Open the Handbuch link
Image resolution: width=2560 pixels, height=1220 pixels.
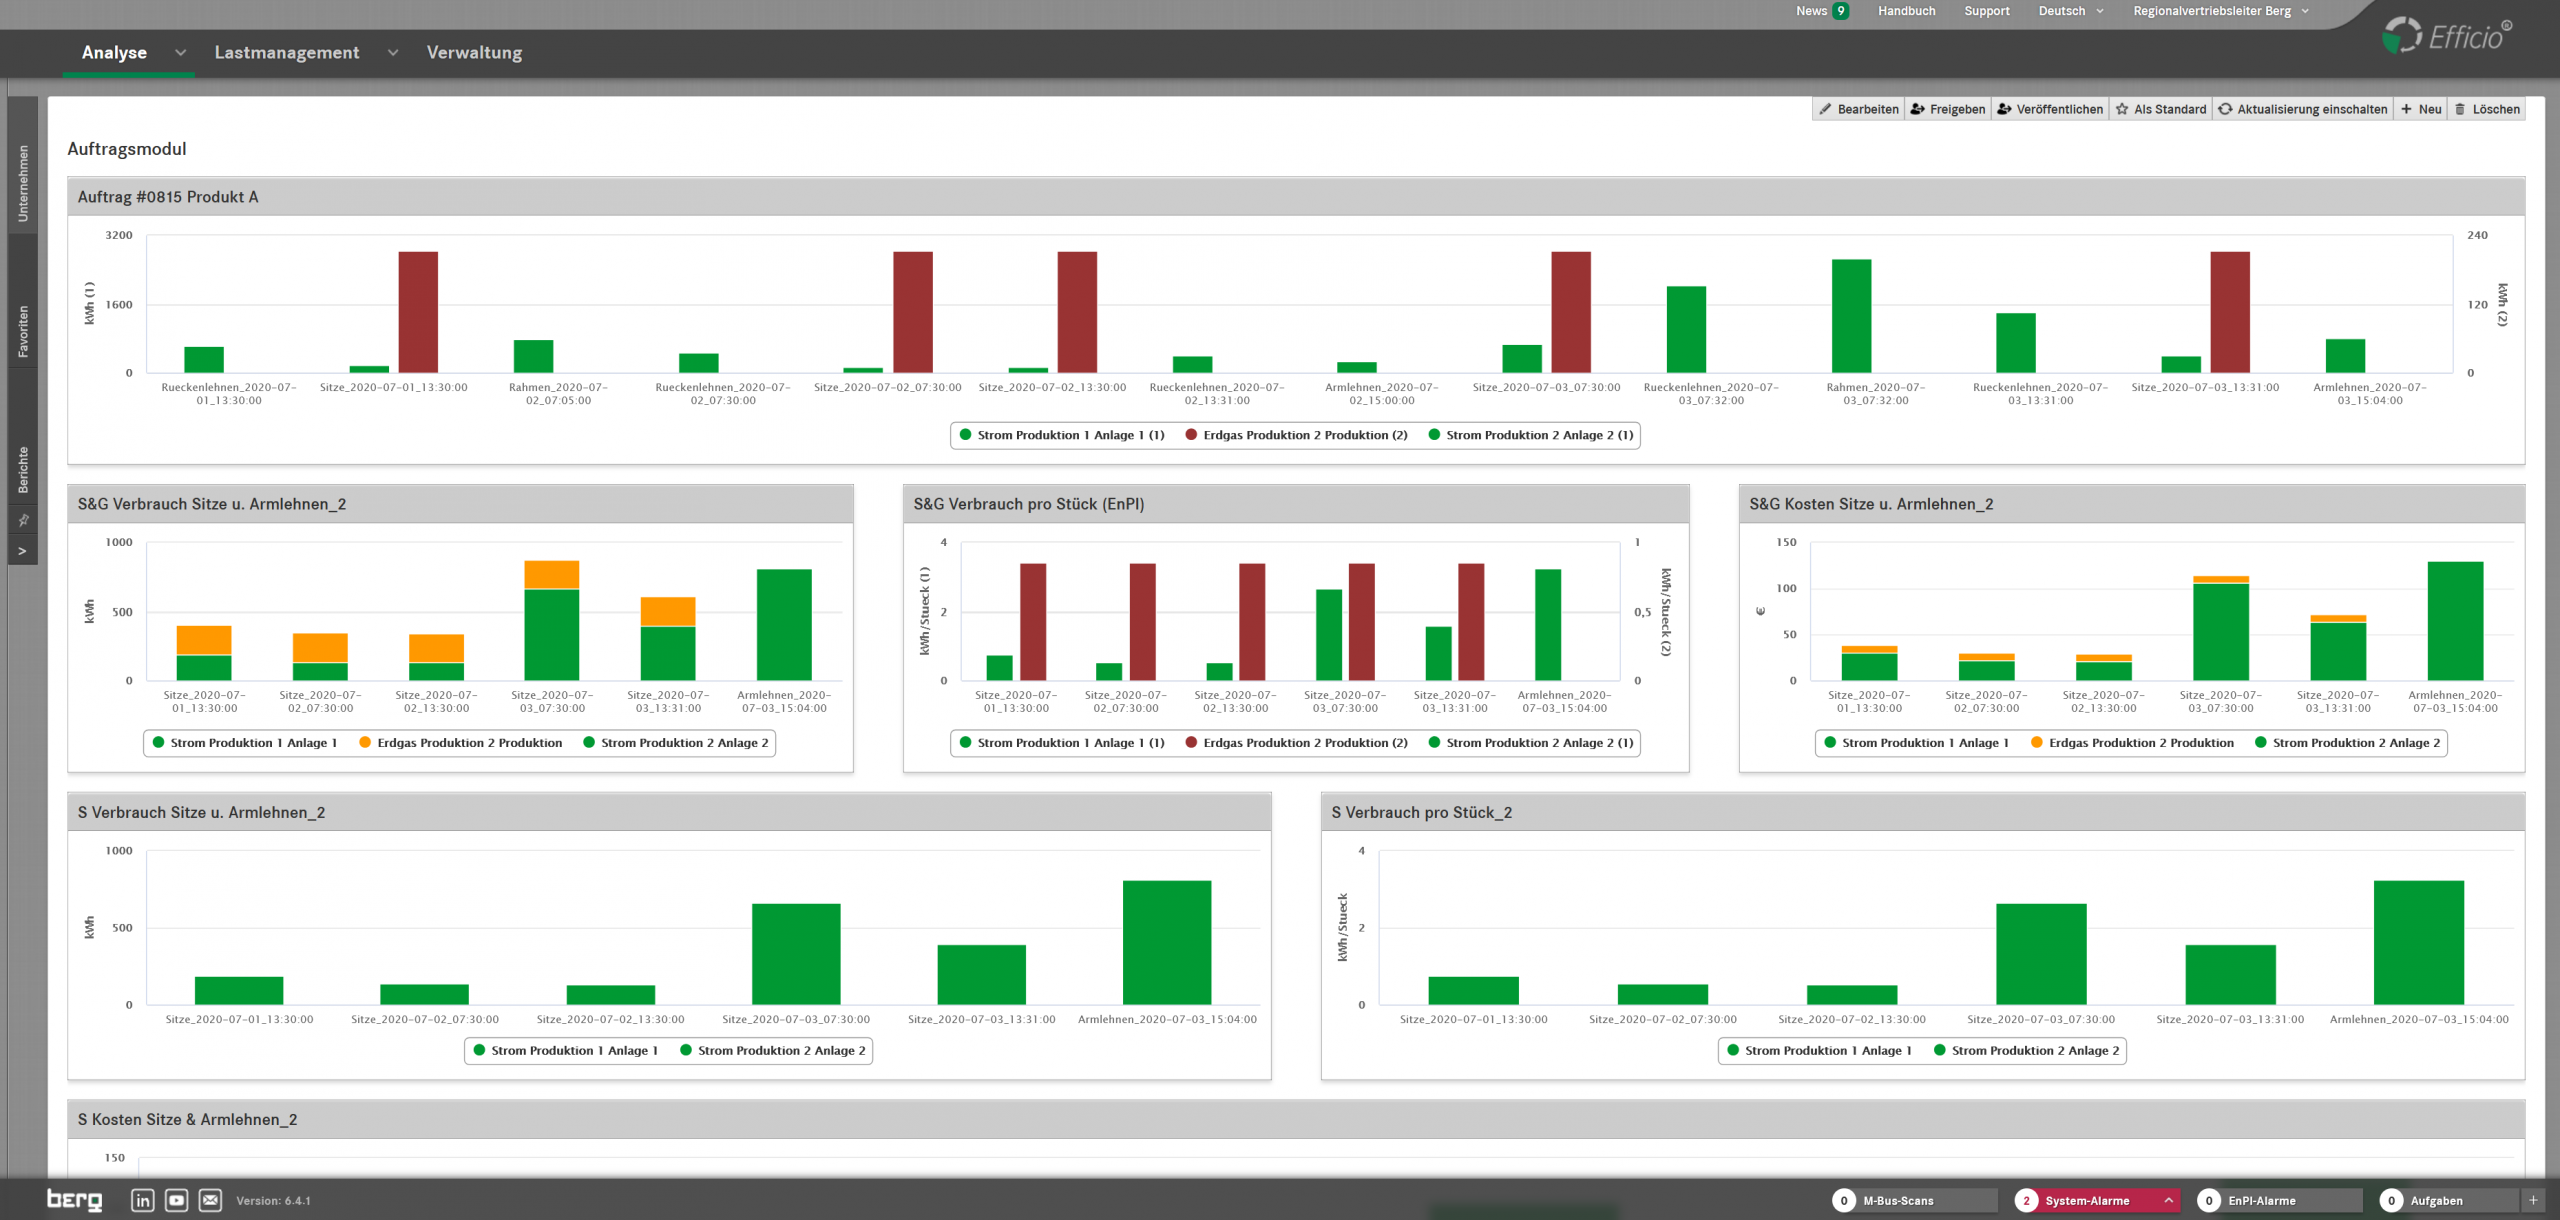point(1906,11)
